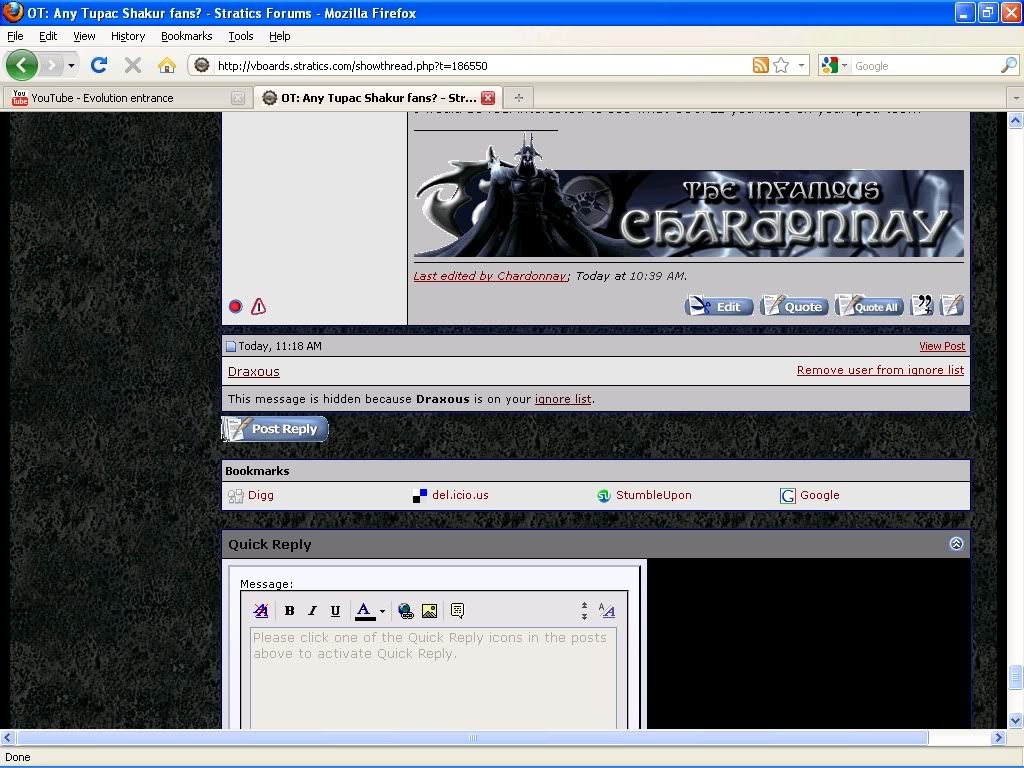Click the vertical scrollbar up arrow
The image size is (1024, 768).
point(1016,120)
